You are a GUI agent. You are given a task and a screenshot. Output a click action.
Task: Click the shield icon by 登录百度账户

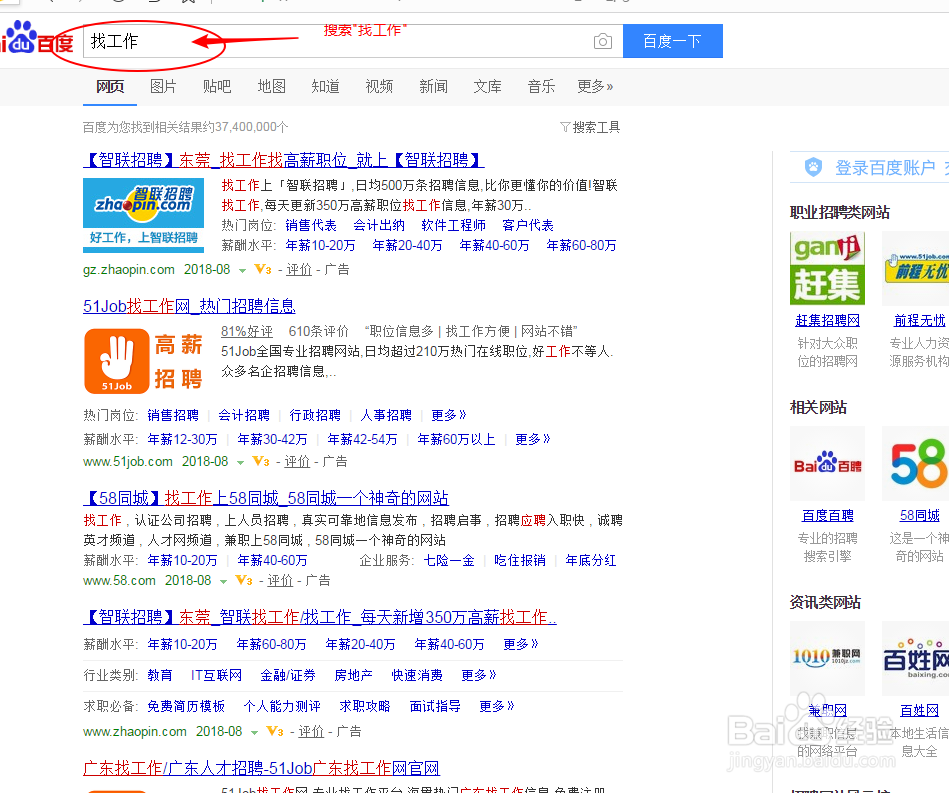point(813,167)
